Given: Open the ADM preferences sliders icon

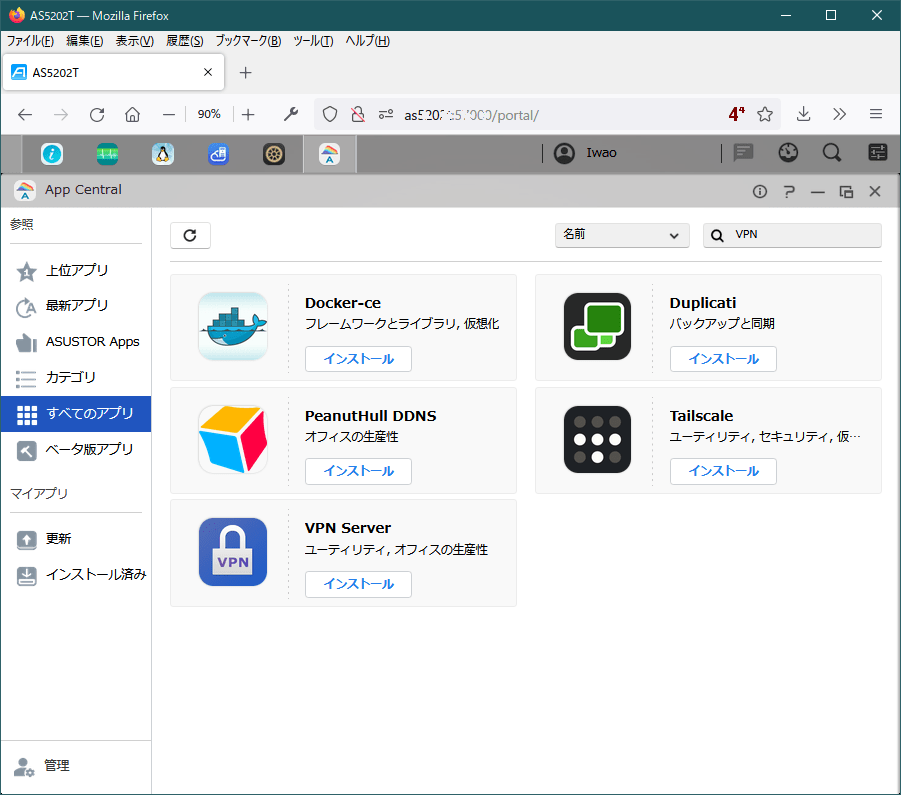Looking at the screenshot, I should (877, 153).
